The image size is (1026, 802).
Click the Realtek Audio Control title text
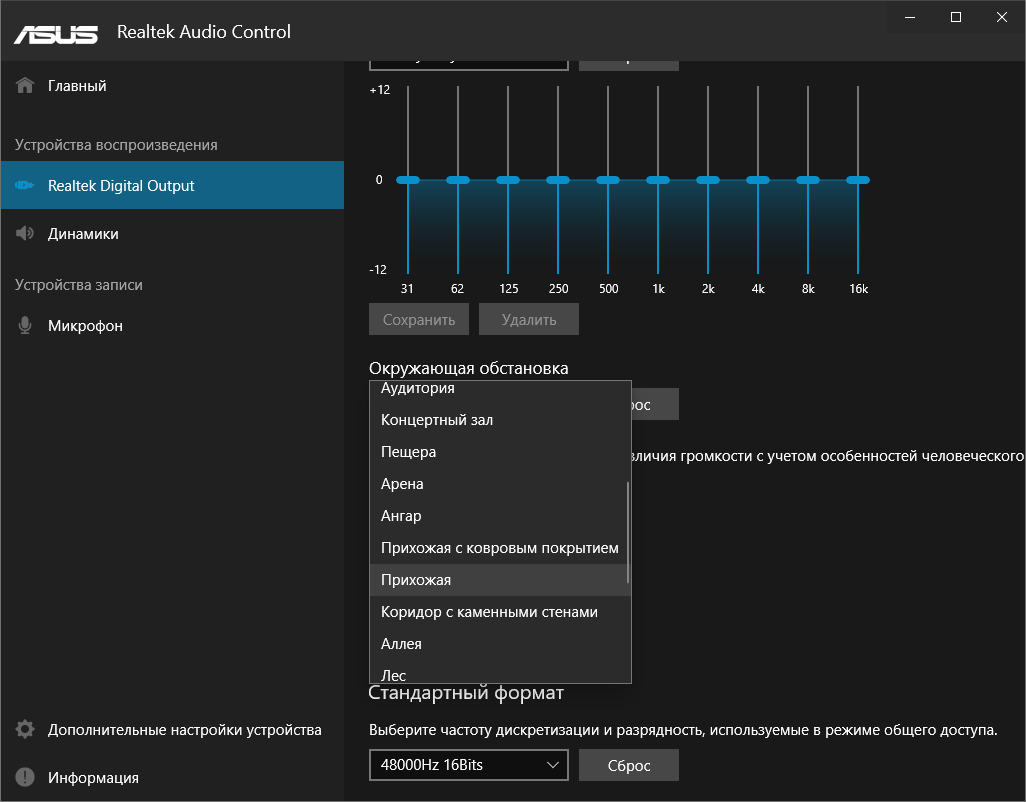pyautogui.click(x=203, y=31)
